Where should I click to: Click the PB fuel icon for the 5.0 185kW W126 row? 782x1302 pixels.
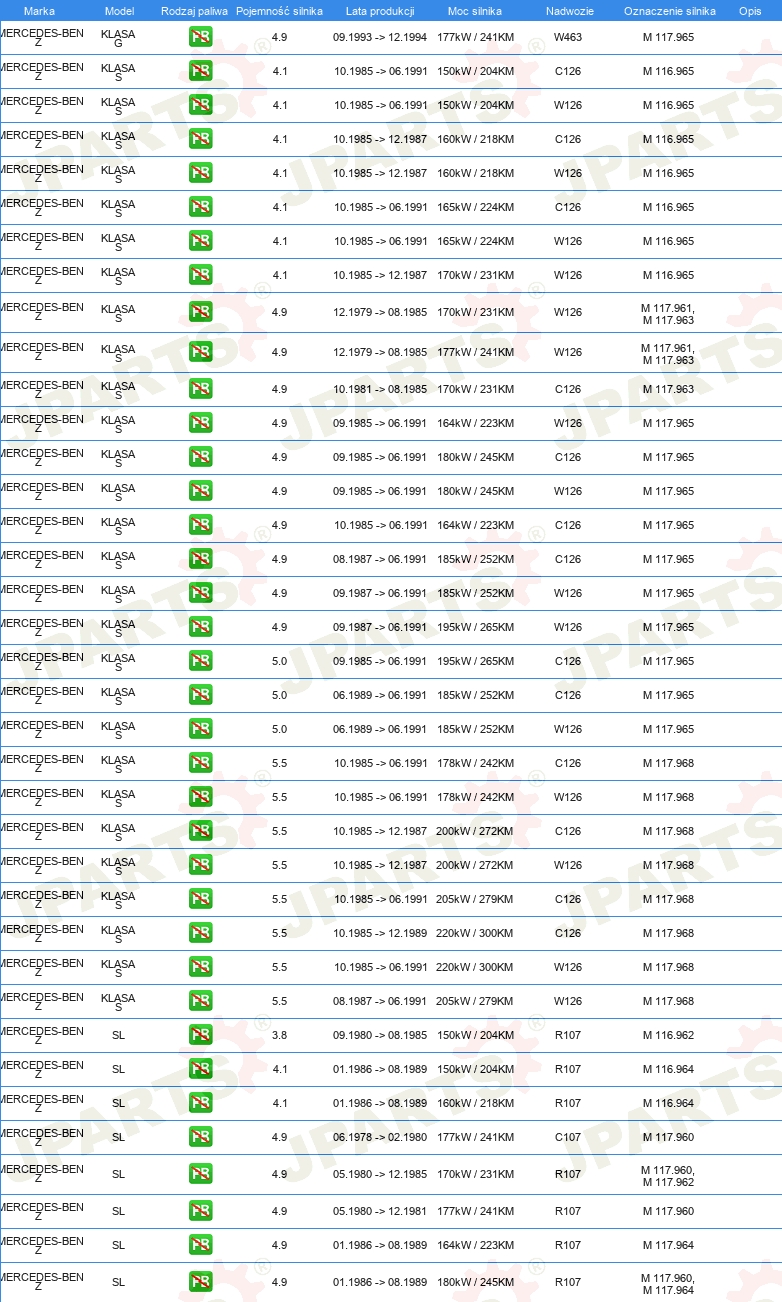200,730
